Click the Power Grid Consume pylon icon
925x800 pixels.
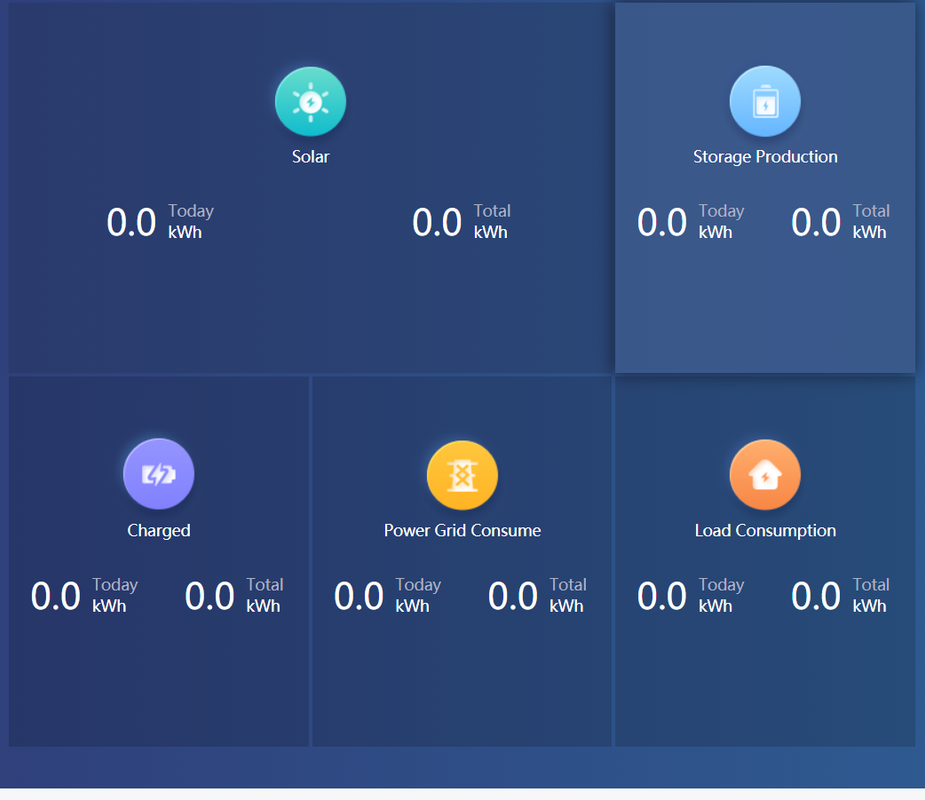click(x=462, y=475)
